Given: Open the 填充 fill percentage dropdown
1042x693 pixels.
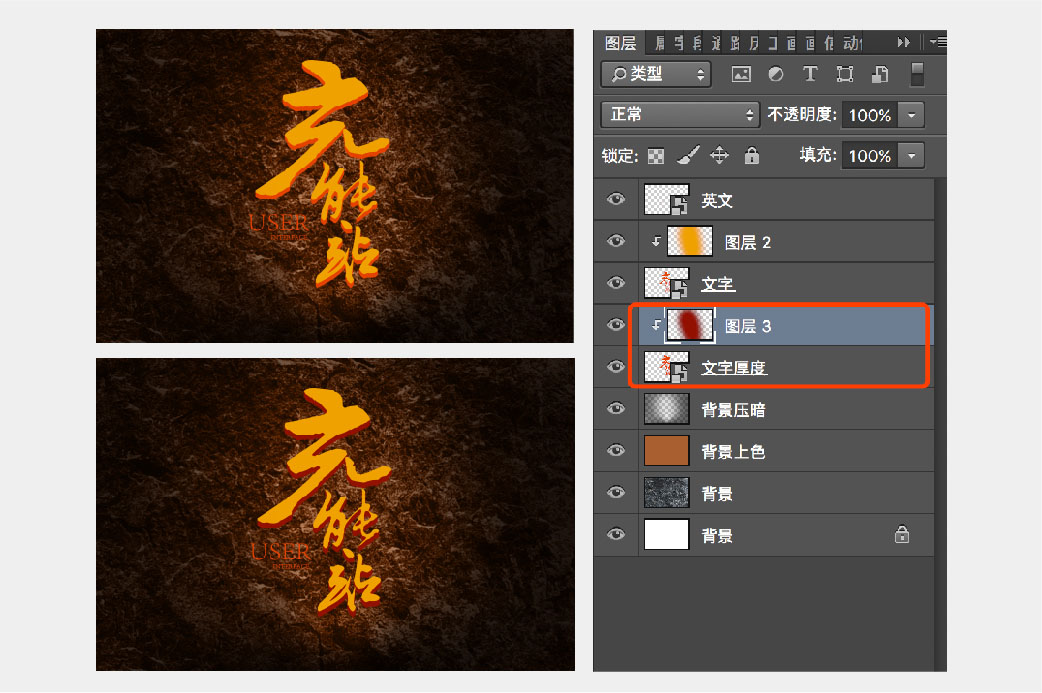Looking at the screenshot, I should tap(911, 155).
